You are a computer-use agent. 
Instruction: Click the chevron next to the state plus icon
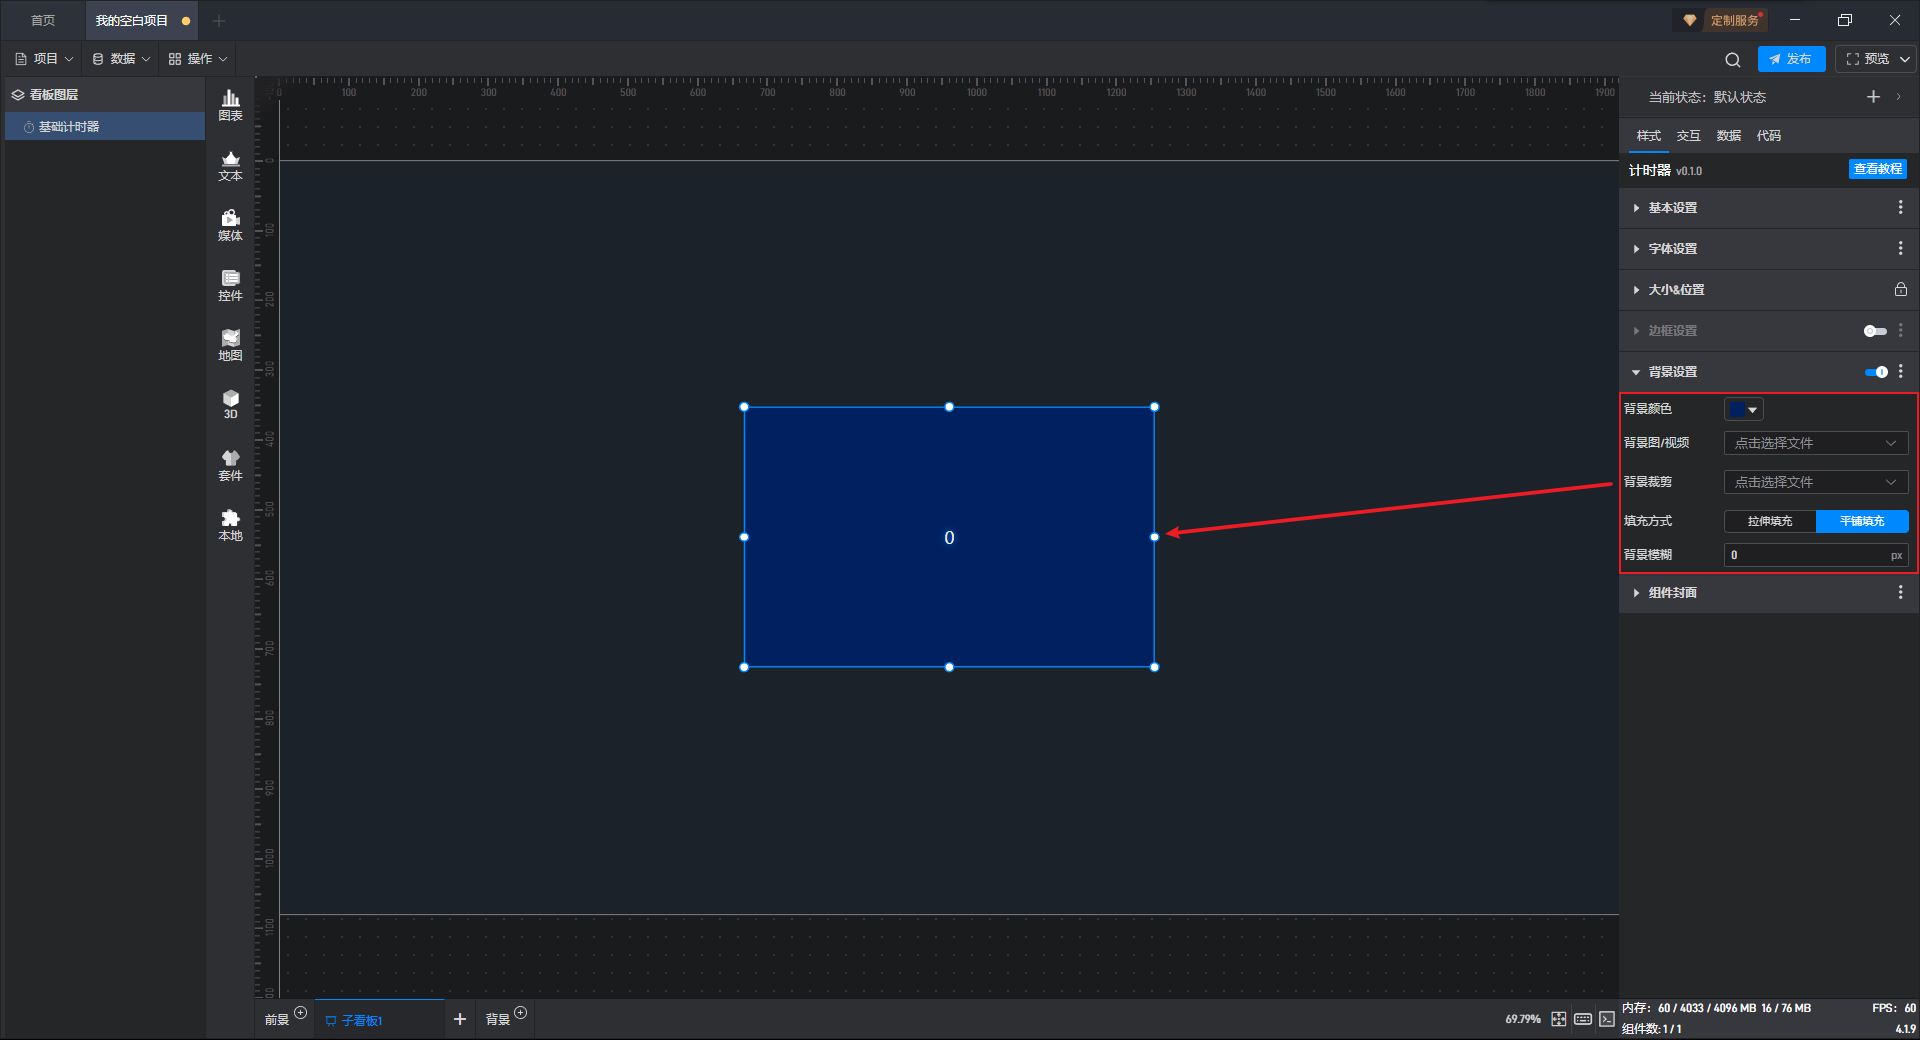[x=1899, y=97]
